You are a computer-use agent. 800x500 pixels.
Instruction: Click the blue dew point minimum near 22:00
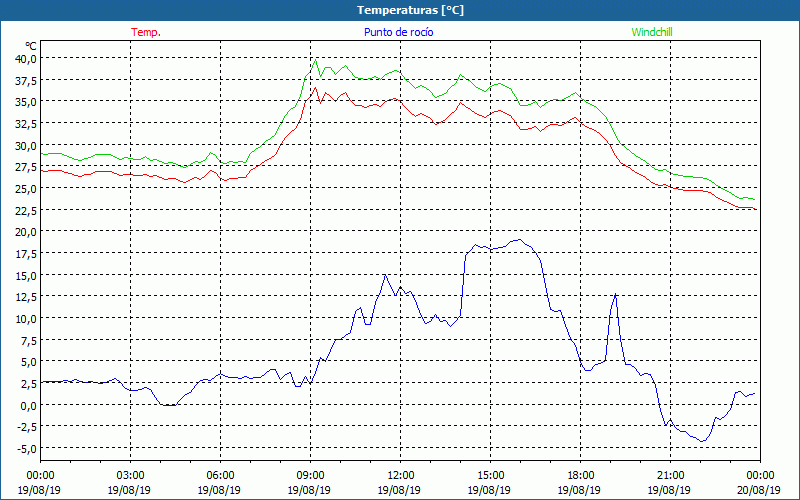702,441
